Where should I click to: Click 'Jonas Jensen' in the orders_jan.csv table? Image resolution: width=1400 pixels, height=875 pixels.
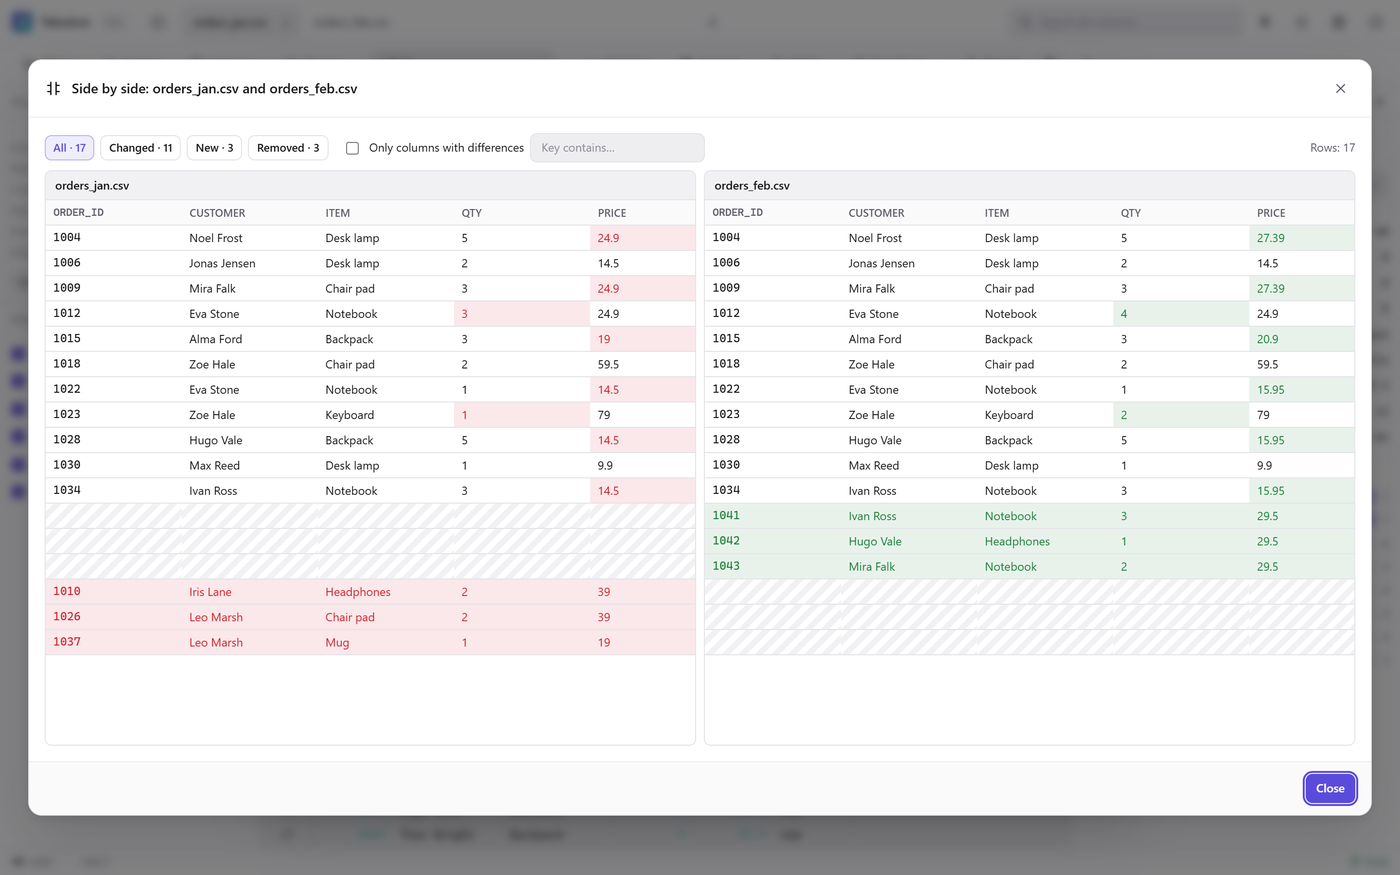222,264
